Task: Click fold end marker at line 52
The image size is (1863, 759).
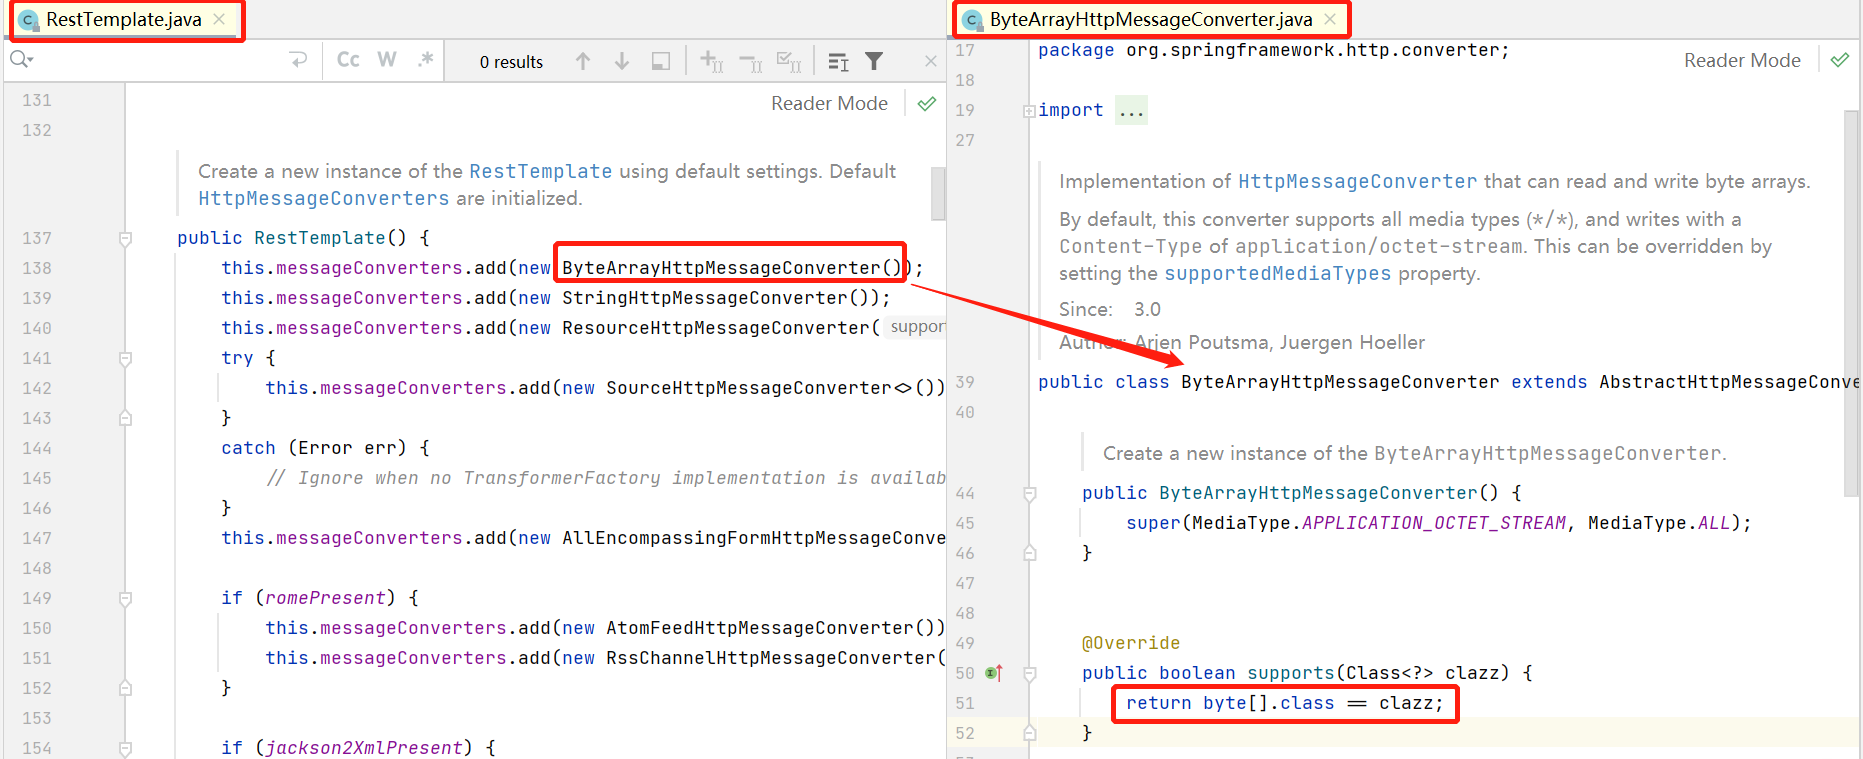Action: pos(1029,733)
